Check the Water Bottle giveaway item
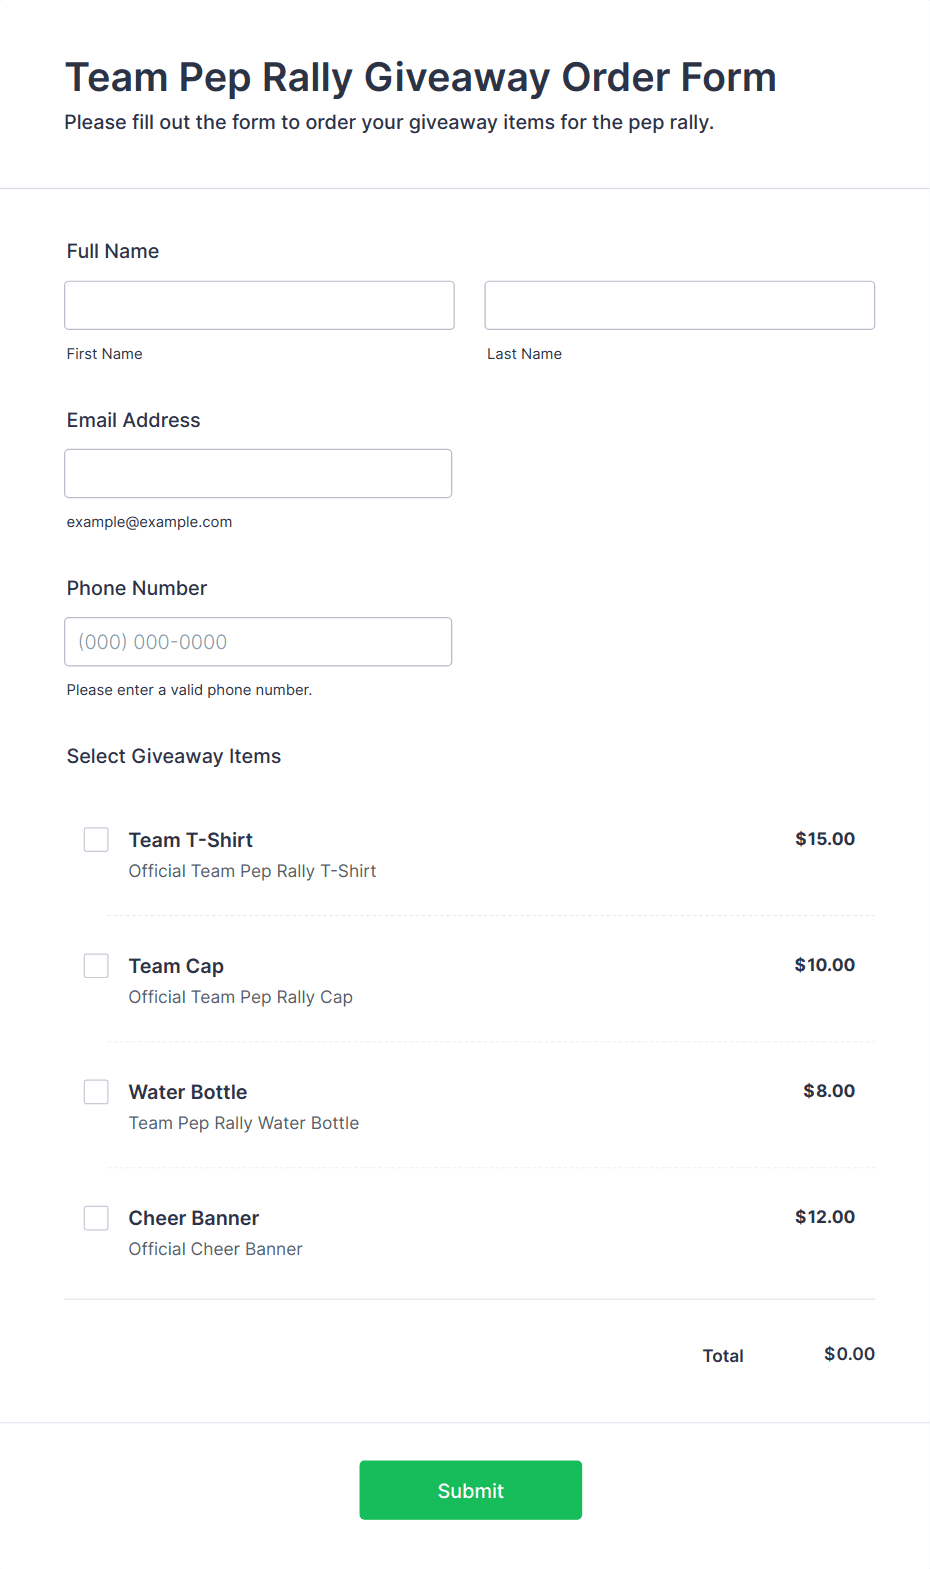The height and width of the screenshot is (1569, 930). (95, 1091)
